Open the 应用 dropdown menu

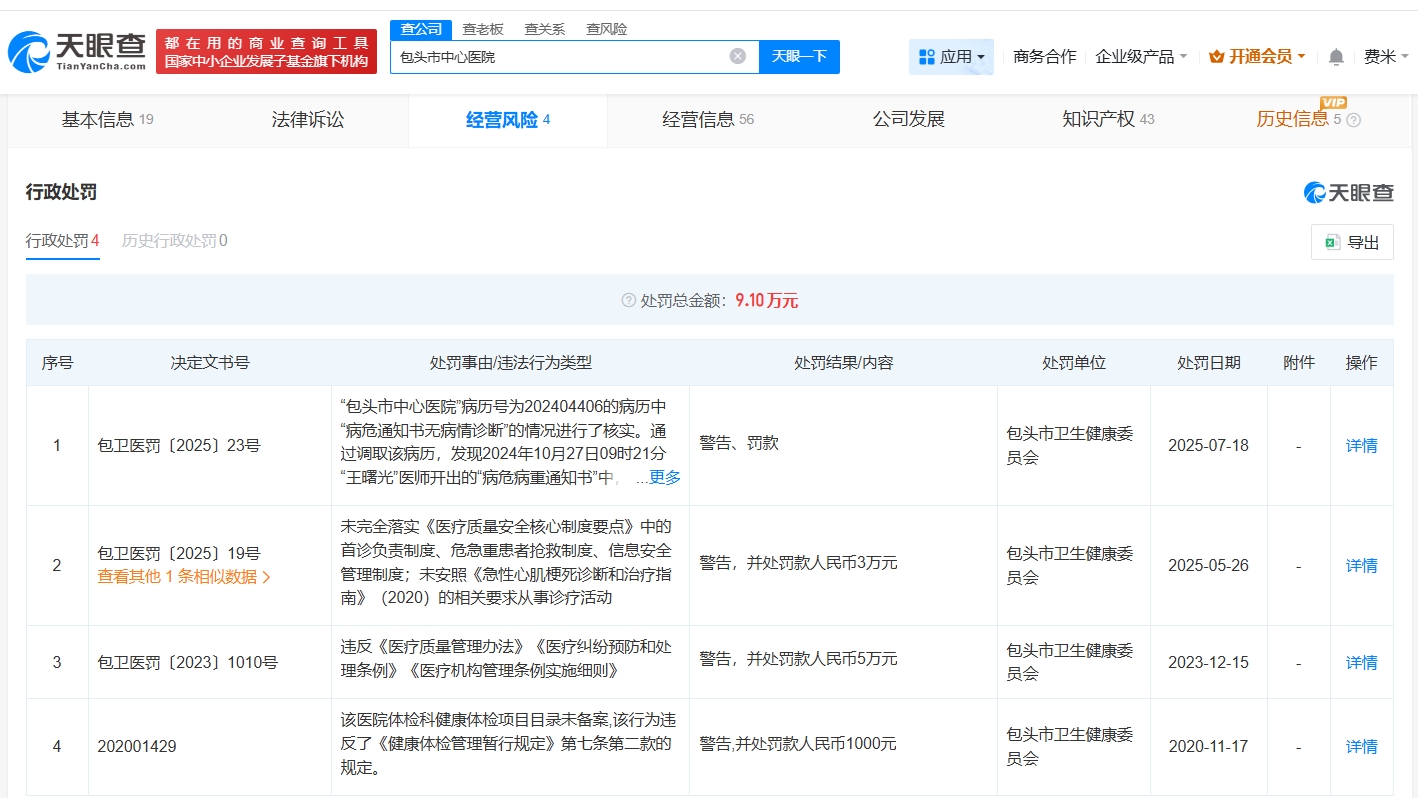(x=951, y=57)
